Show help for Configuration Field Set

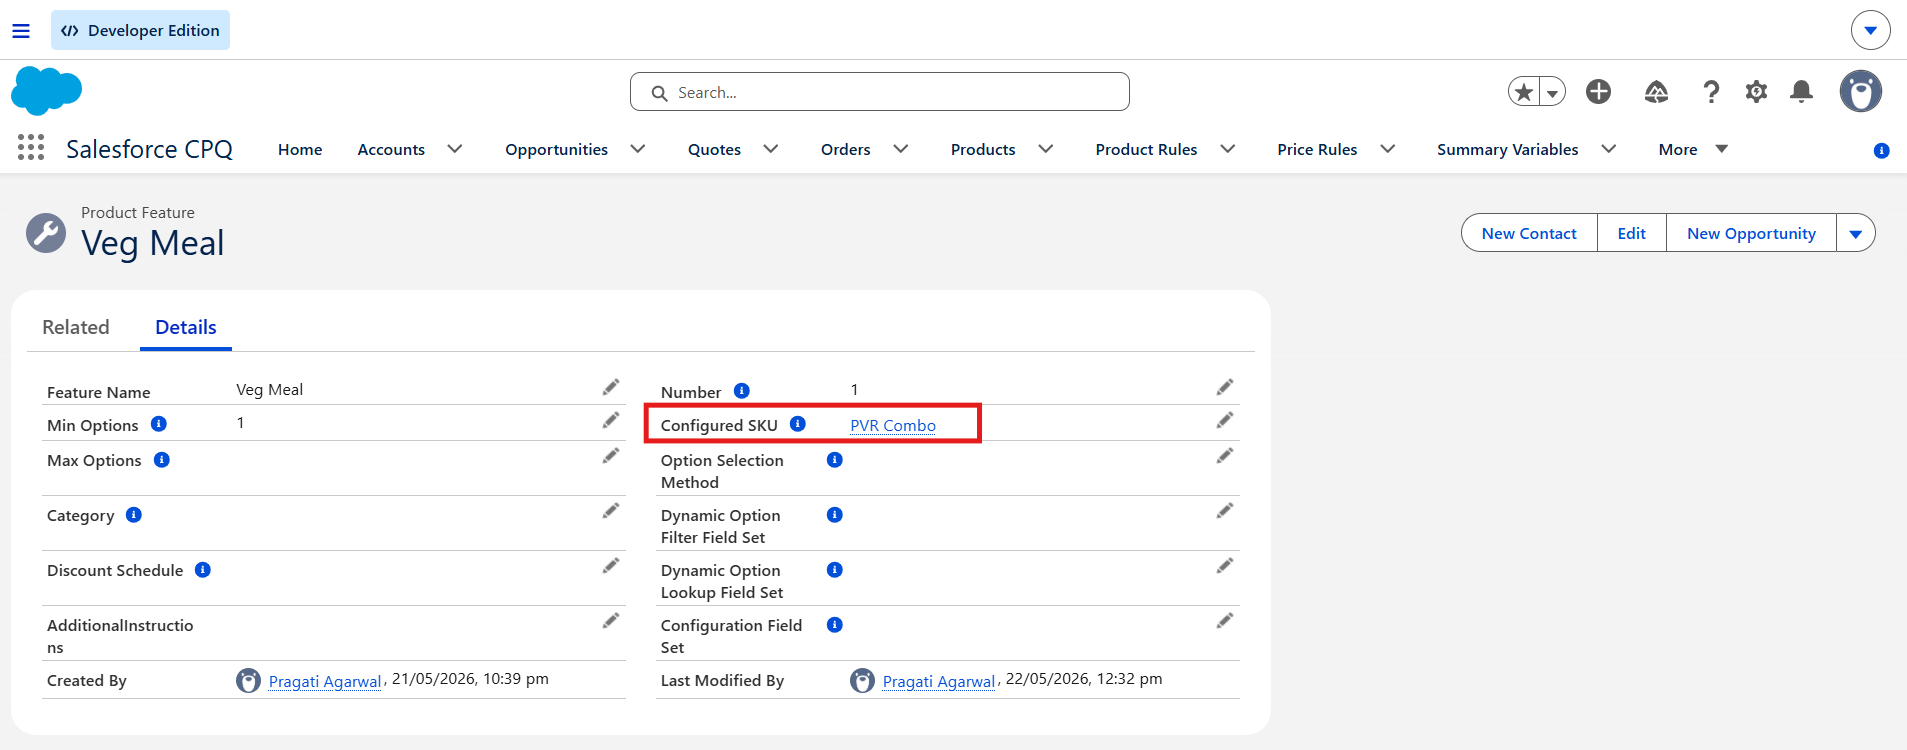pos(835,625)
